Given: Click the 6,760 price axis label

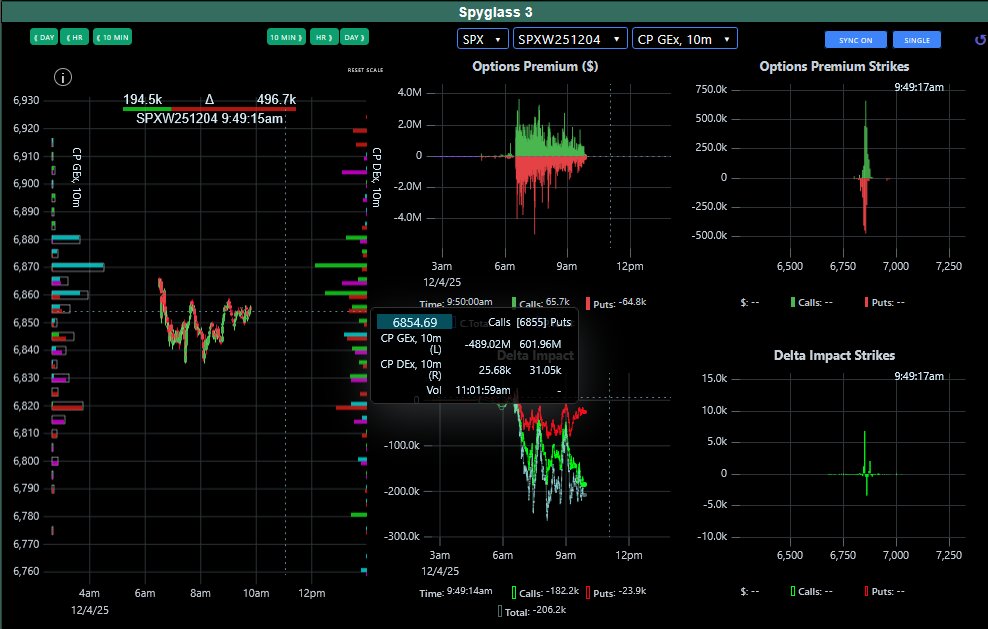Looking at the screenshot, I should [x=26, y=571].
